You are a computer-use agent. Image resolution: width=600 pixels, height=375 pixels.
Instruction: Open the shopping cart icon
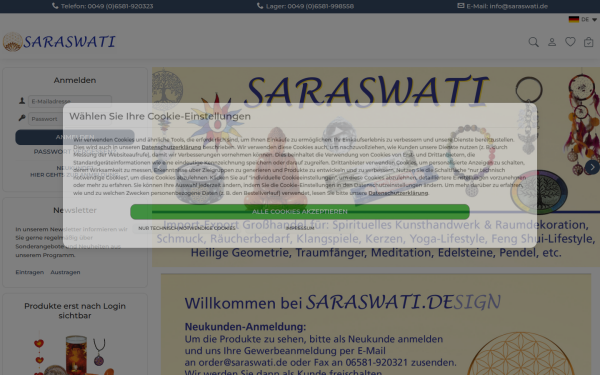tap(589, 42)
